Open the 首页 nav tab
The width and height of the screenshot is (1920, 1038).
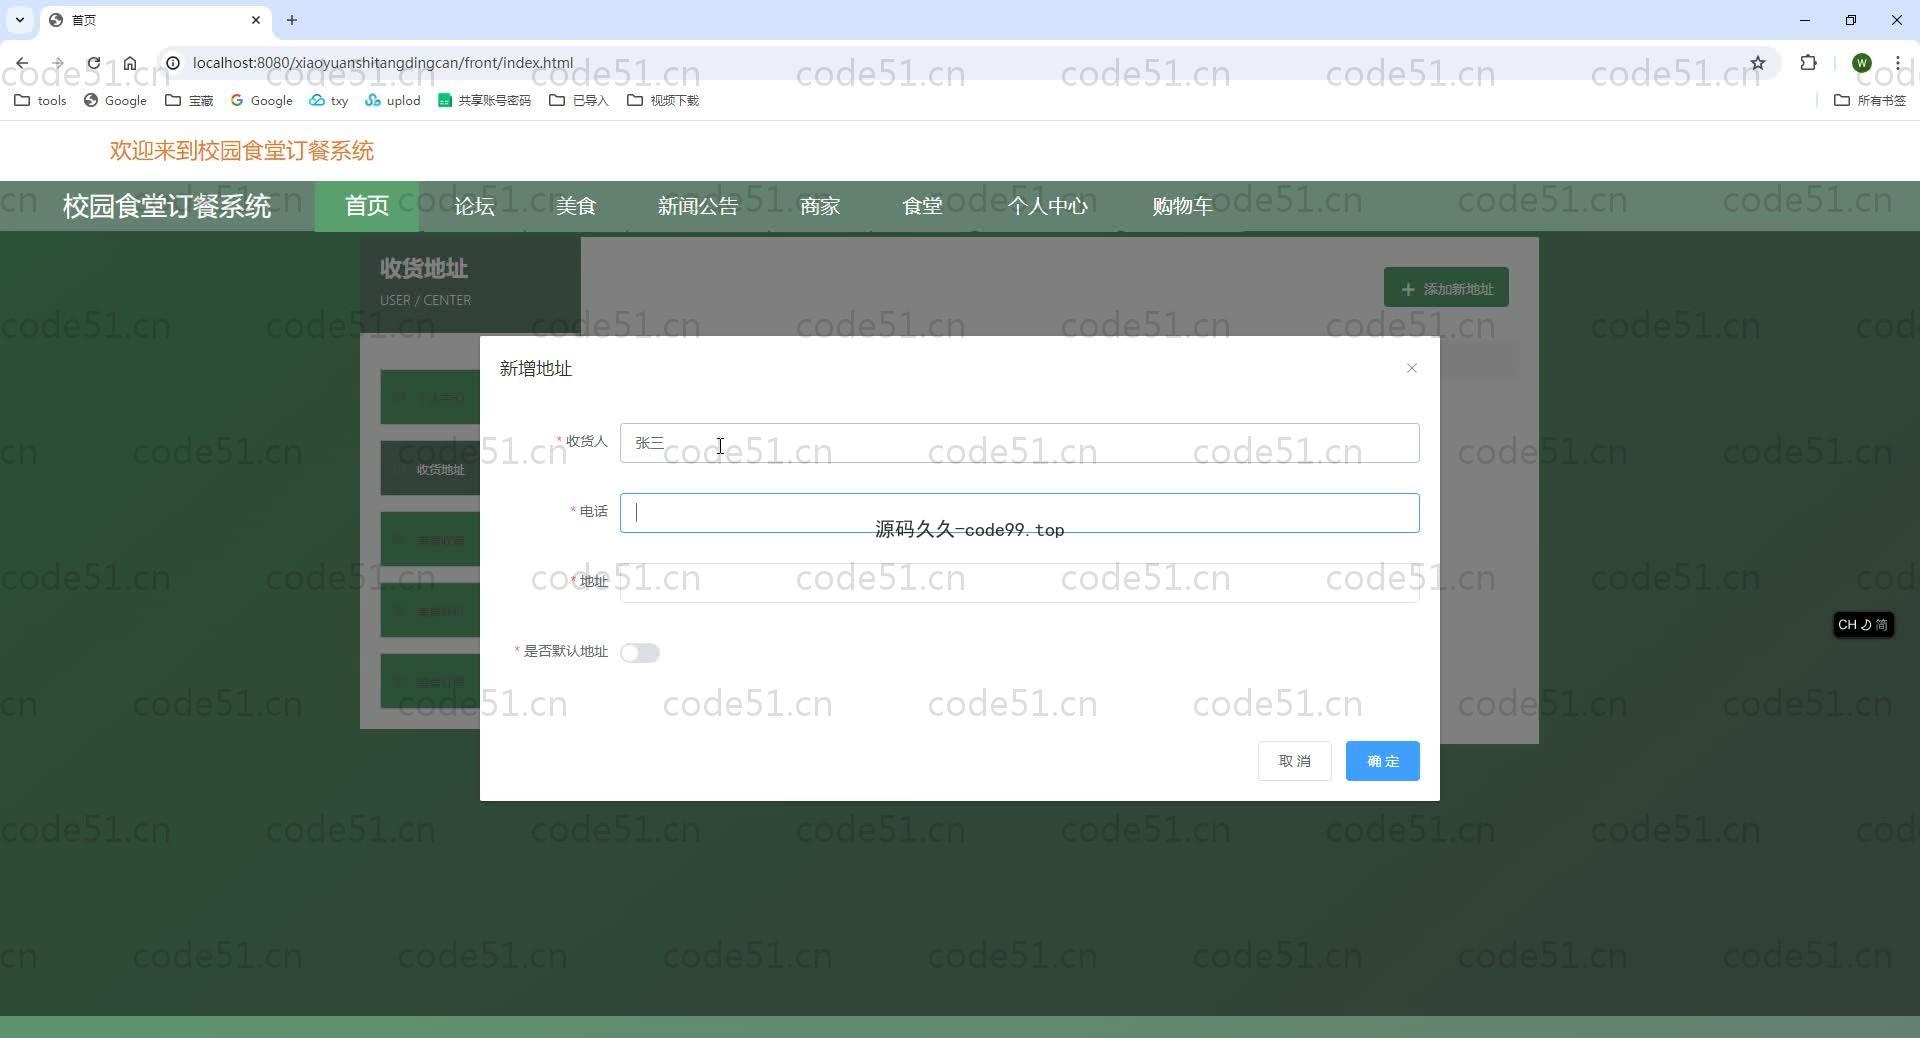[x=367, y=206]
